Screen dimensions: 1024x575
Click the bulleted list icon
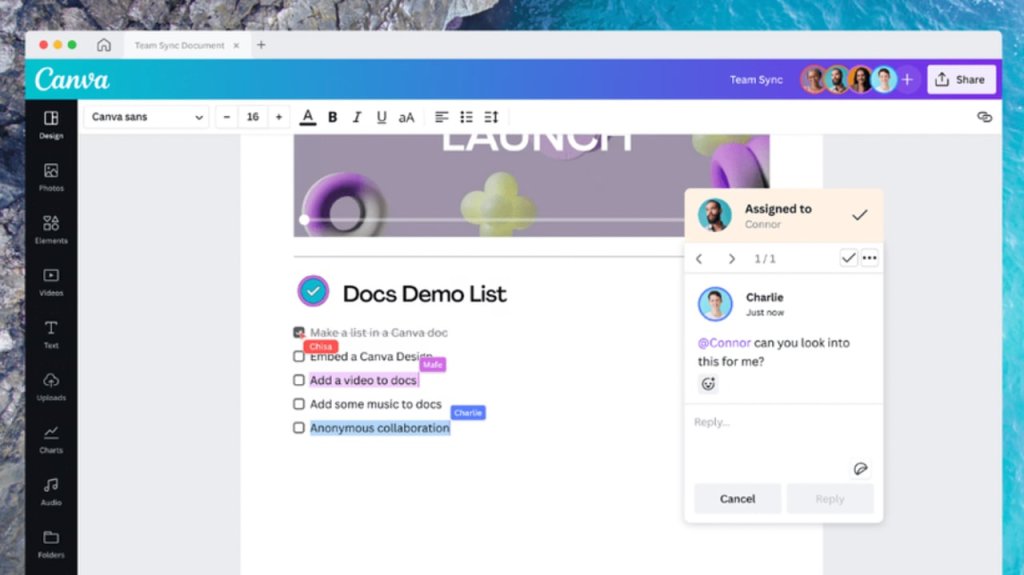(466, 117)
